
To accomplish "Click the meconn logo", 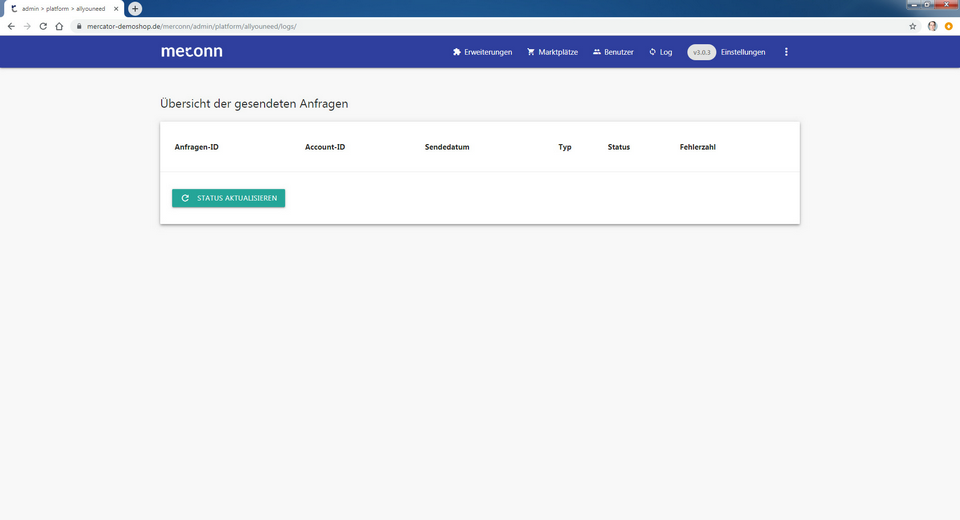I will 192,52.
